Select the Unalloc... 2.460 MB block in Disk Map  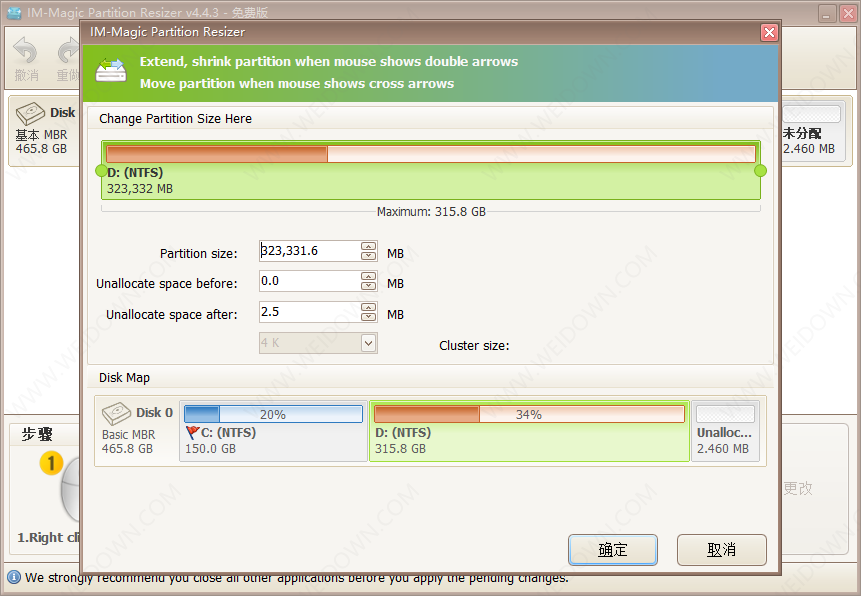tap(726, 431)
